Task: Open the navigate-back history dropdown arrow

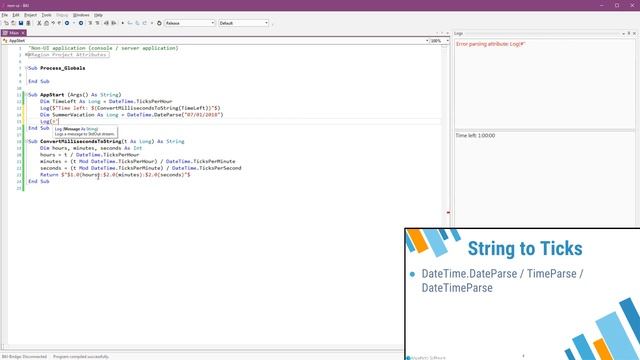Action: (74, 23)
